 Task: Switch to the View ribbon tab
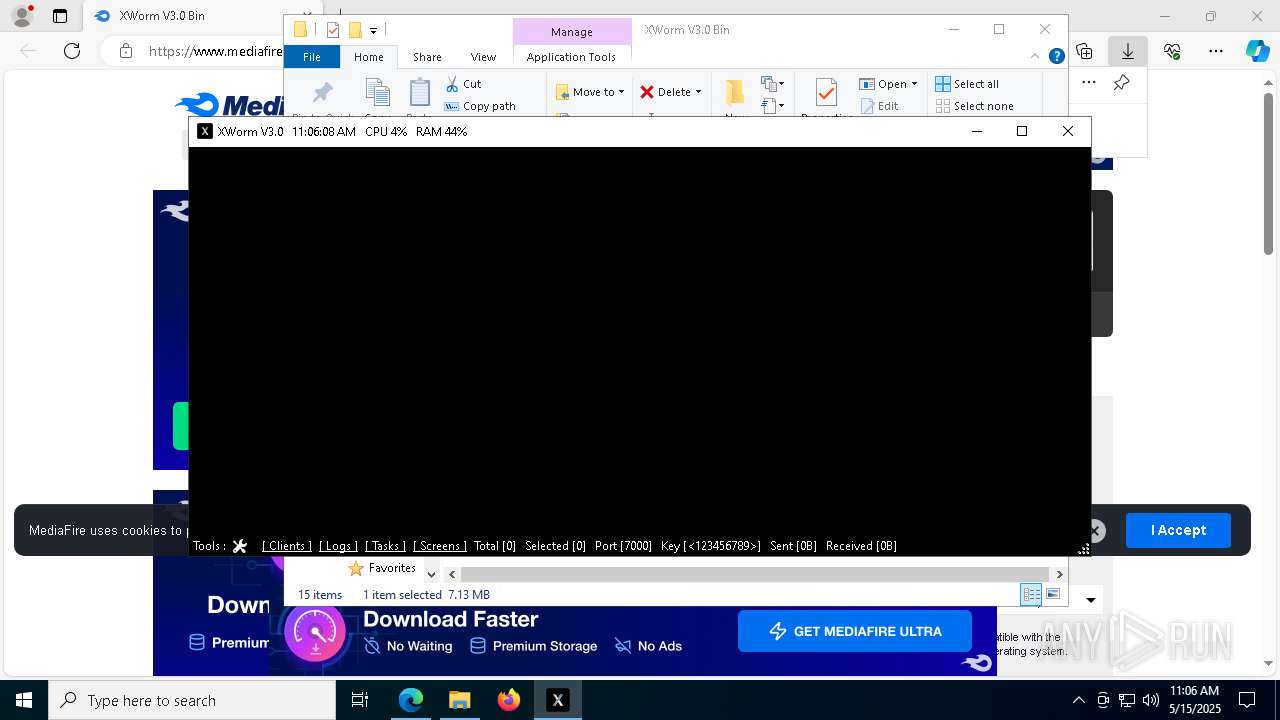coord(483,57)
